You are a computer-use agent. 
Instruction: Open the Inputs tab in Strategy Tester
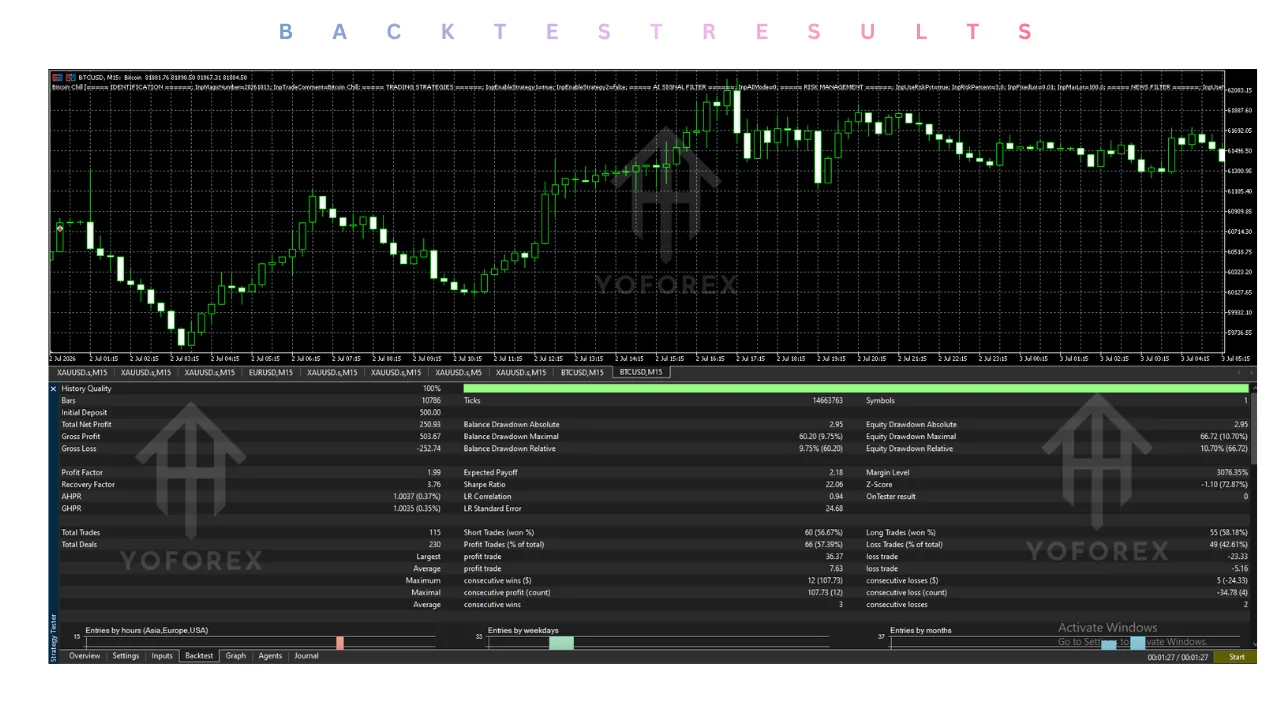(162, 656)
